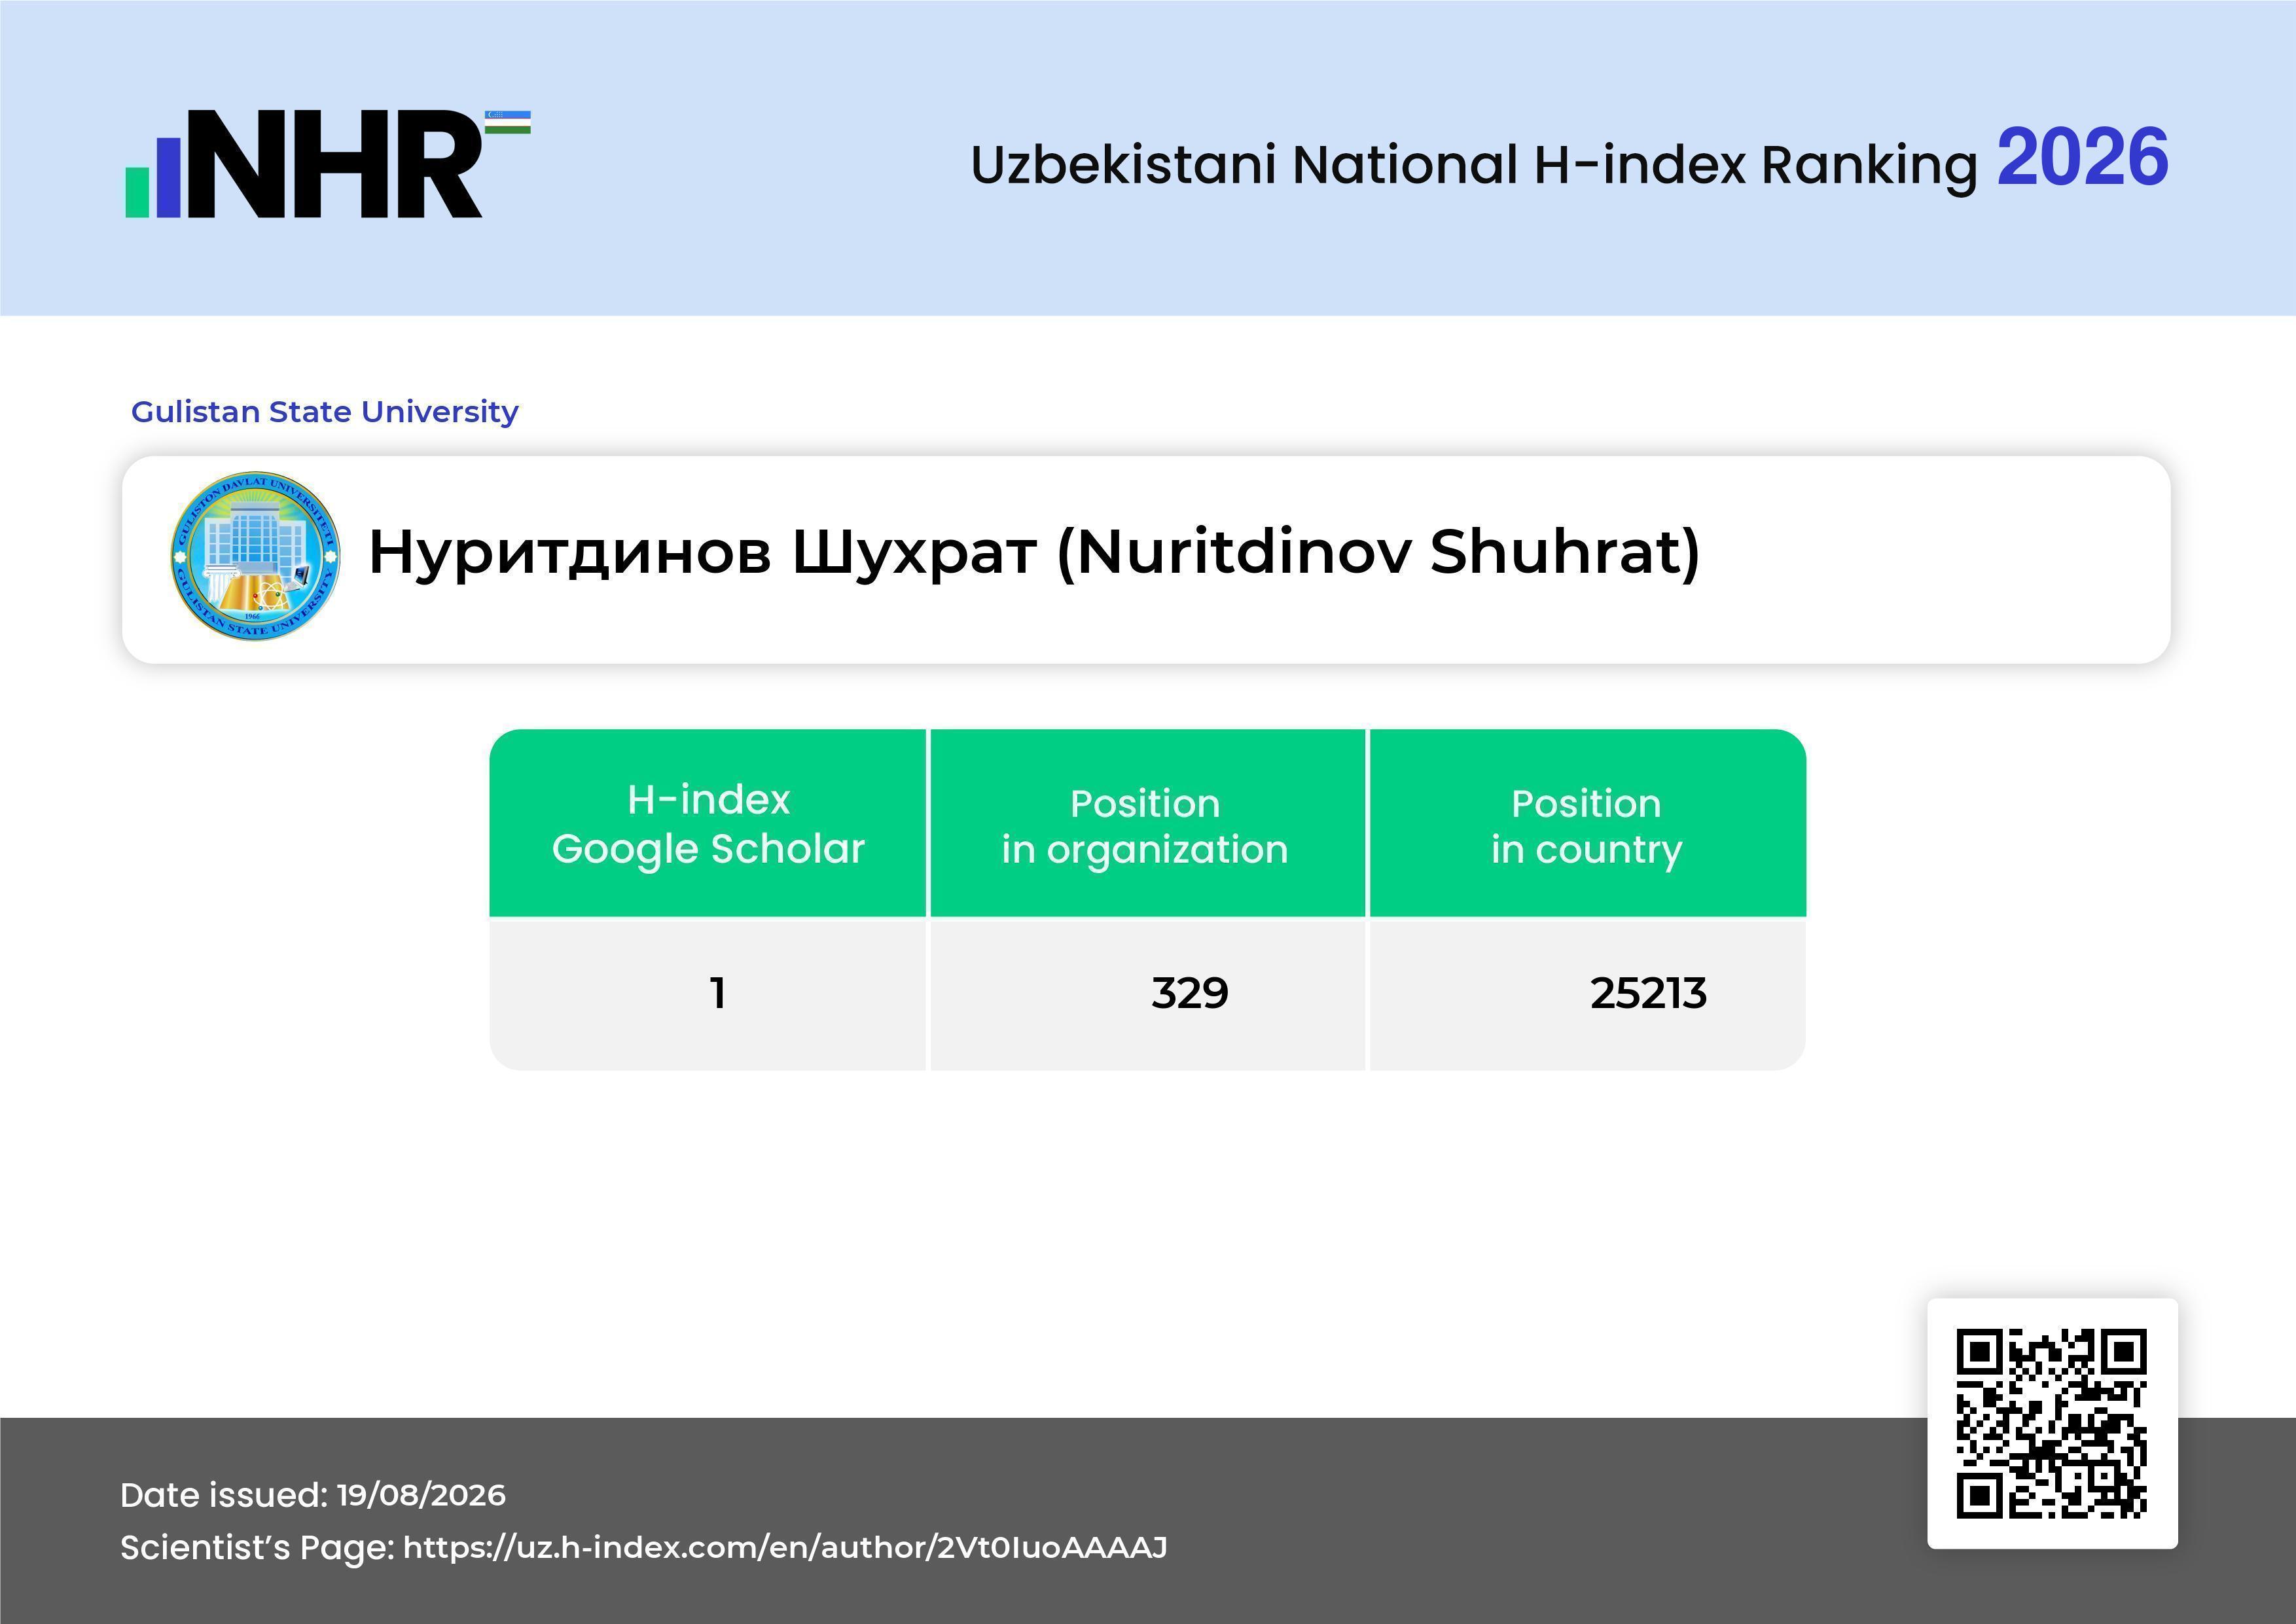The image size is (2296, 1624).
Task: Click the H-index Google Scholar column header
Action: tap(708, 823)
